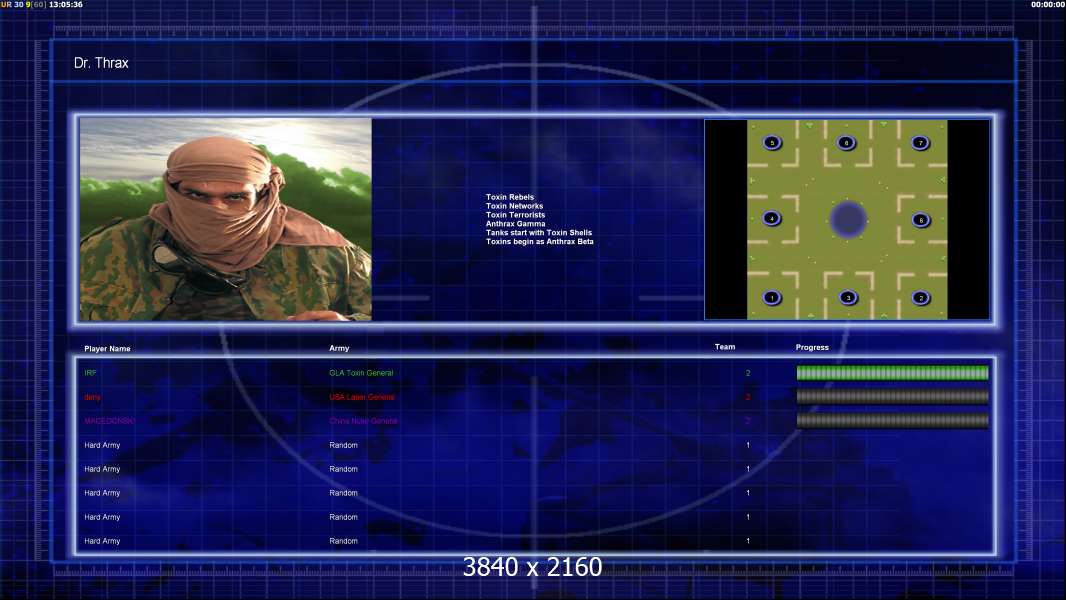1066x600 pixels.
Task: Click team number for IRF row
Action: [x=748, y=373]
